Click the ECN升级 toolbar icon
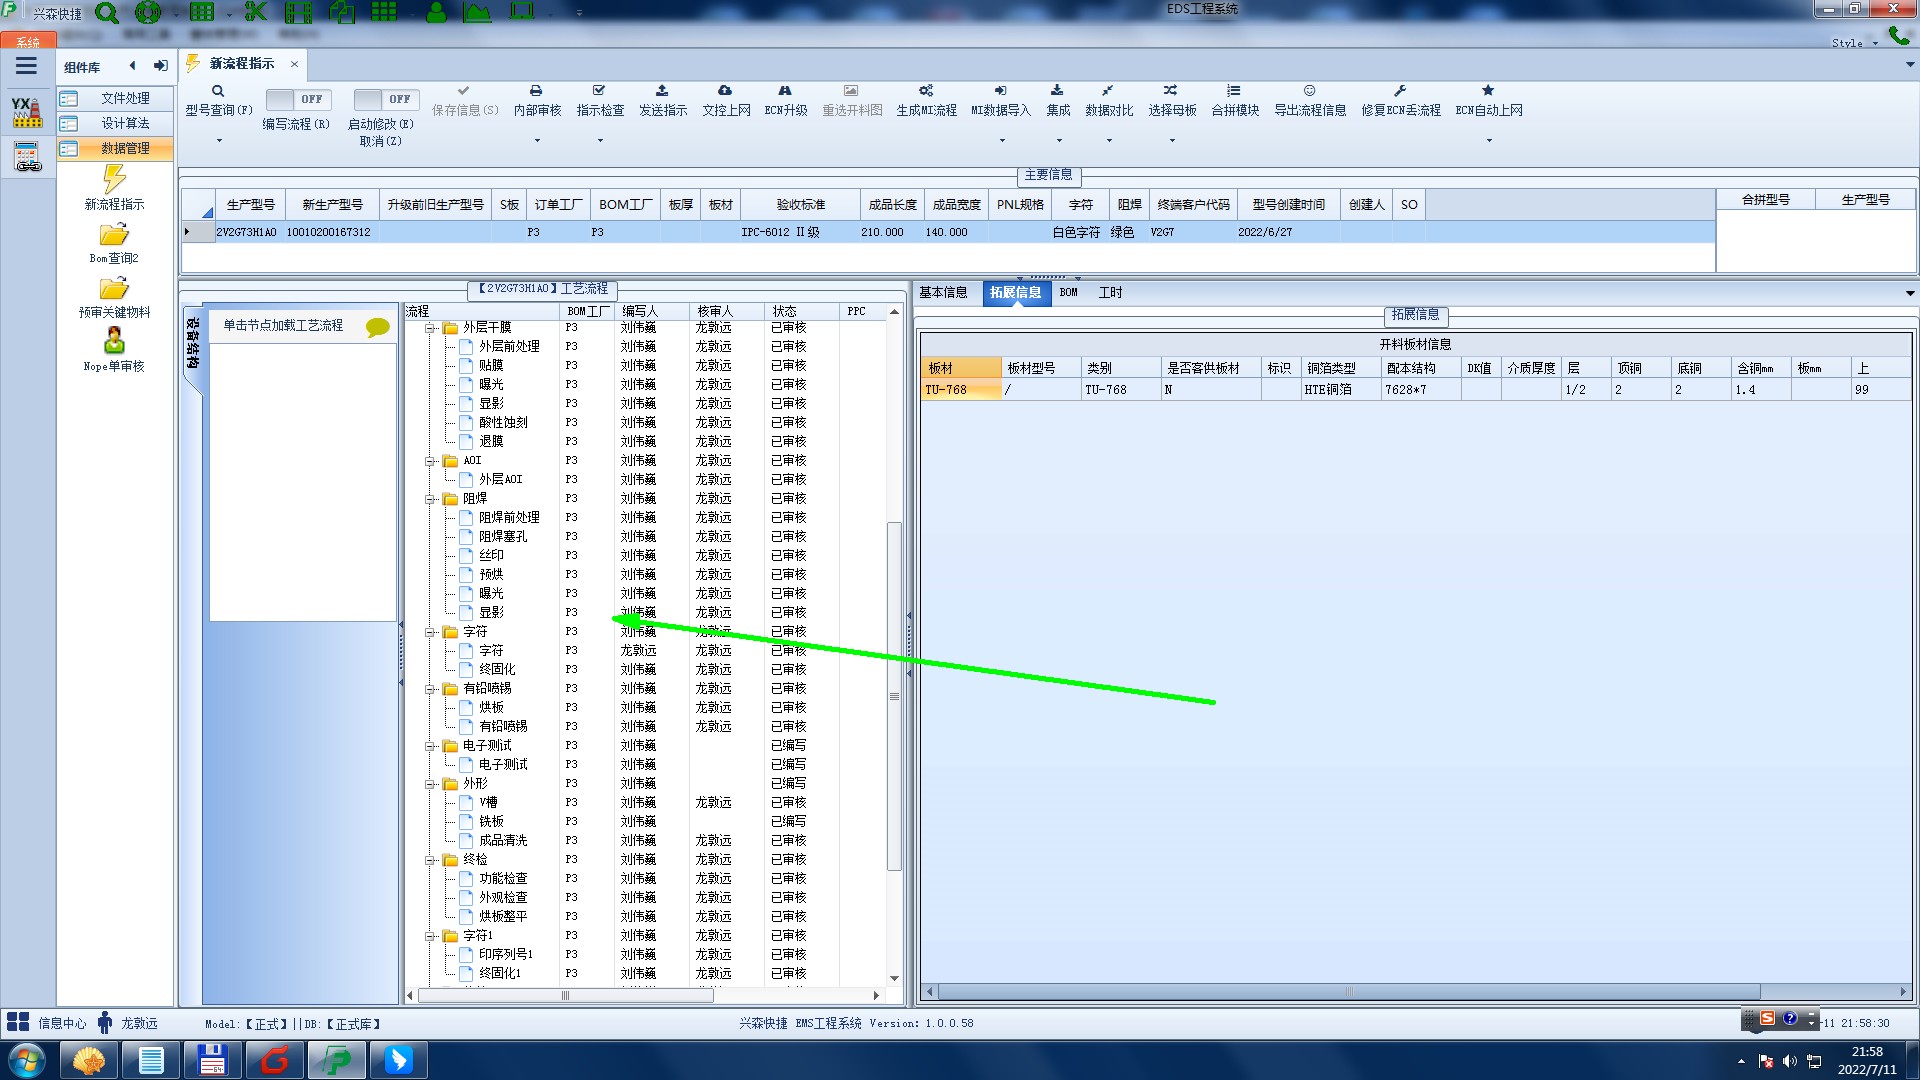1920x1080 pixels. (x=785, y=91)
